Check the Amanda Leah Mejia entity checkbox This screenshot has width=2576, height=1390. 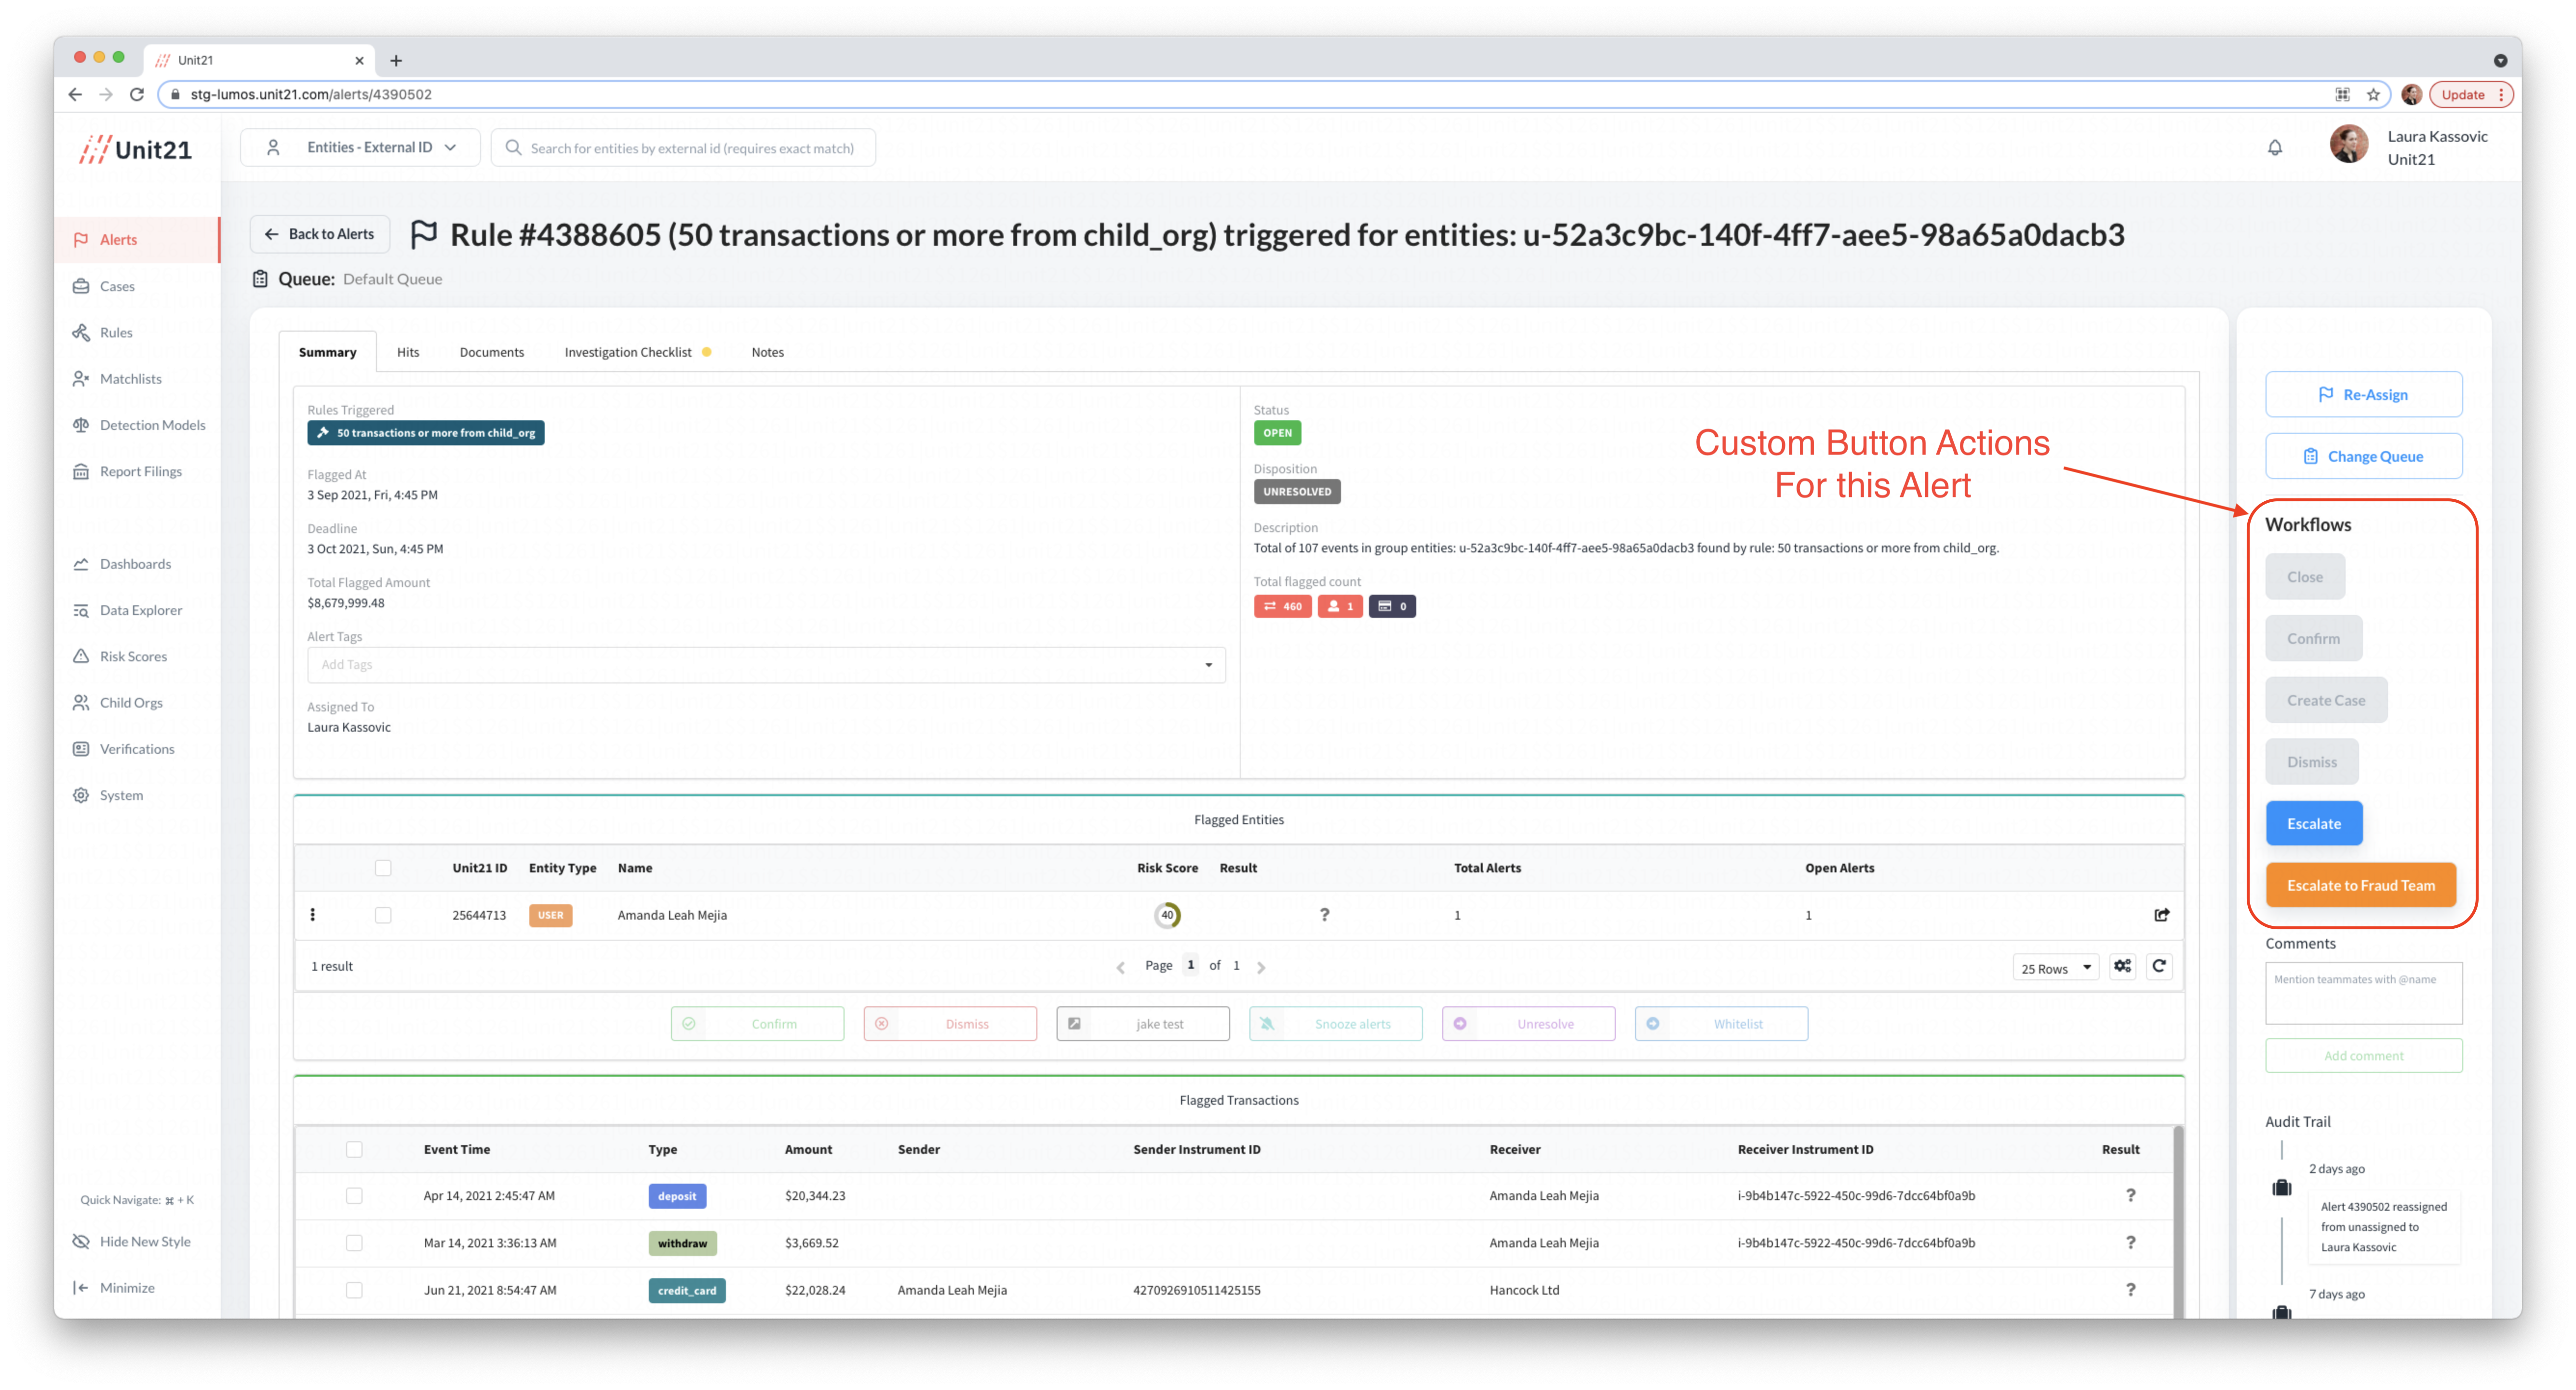click(383, 915)
